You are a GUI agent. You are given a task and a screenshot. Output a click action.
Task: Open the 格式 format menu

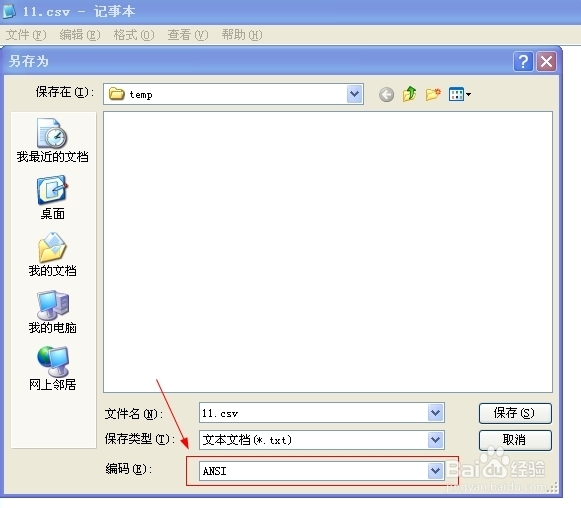pyautogui.click(x=134, y=35)
